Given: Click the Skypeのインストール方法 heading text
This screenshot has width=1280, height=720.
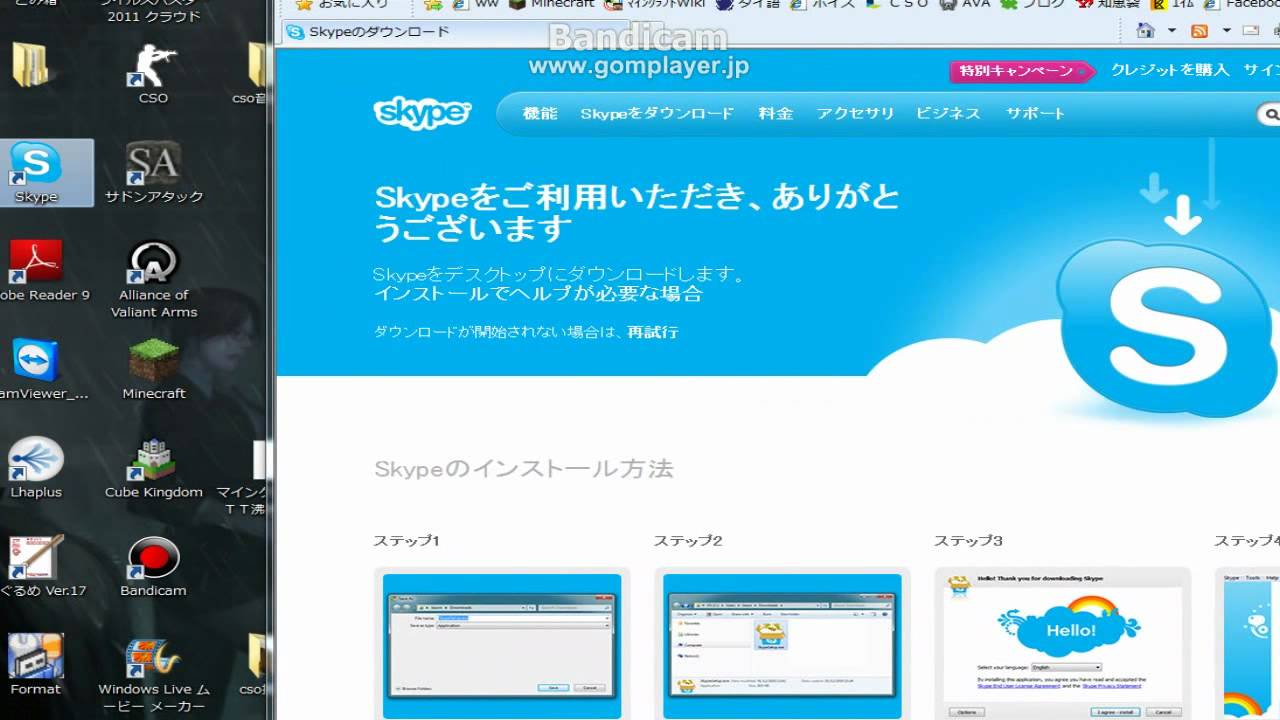Looking at the screenshot, I should (523, 468).
